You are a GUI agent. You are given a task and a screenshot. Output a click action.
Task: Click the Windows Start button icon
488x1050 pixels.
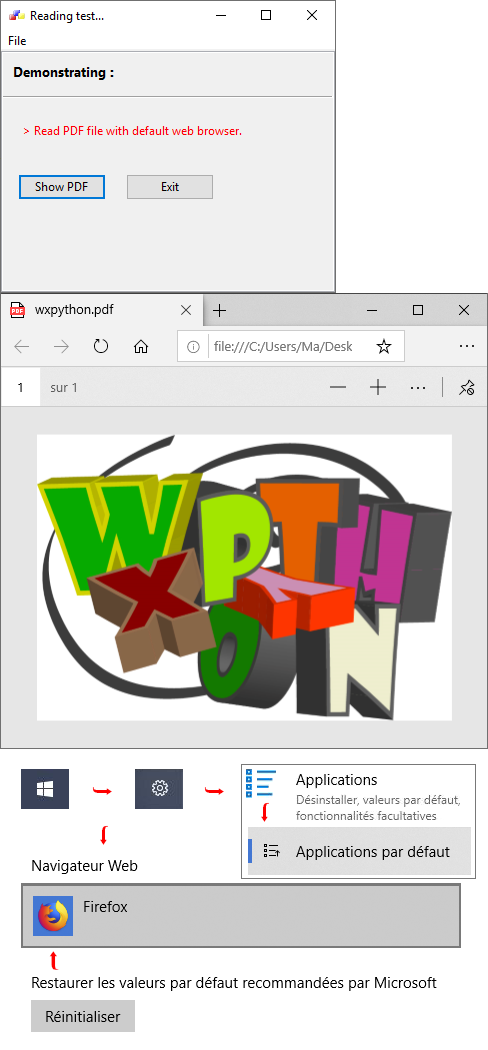tap(45, 789)
